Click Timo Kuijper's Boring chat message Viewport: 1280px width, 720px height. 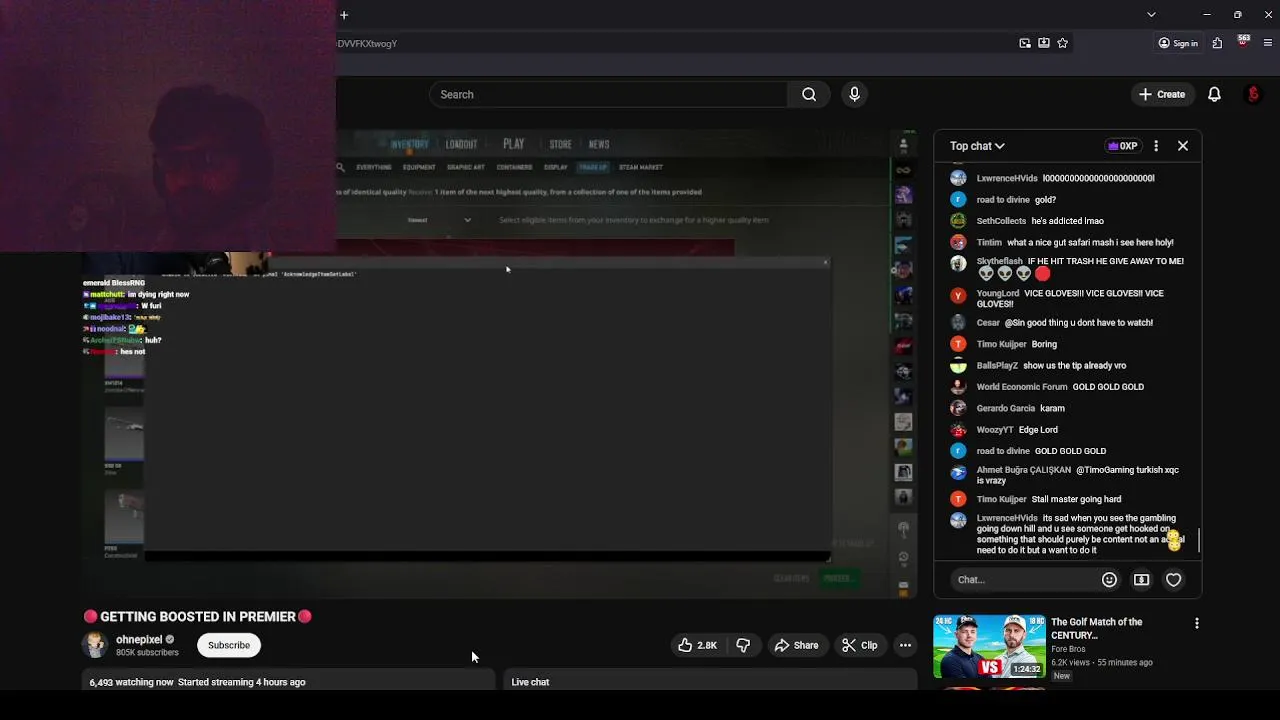click(x=1066, y=344)
